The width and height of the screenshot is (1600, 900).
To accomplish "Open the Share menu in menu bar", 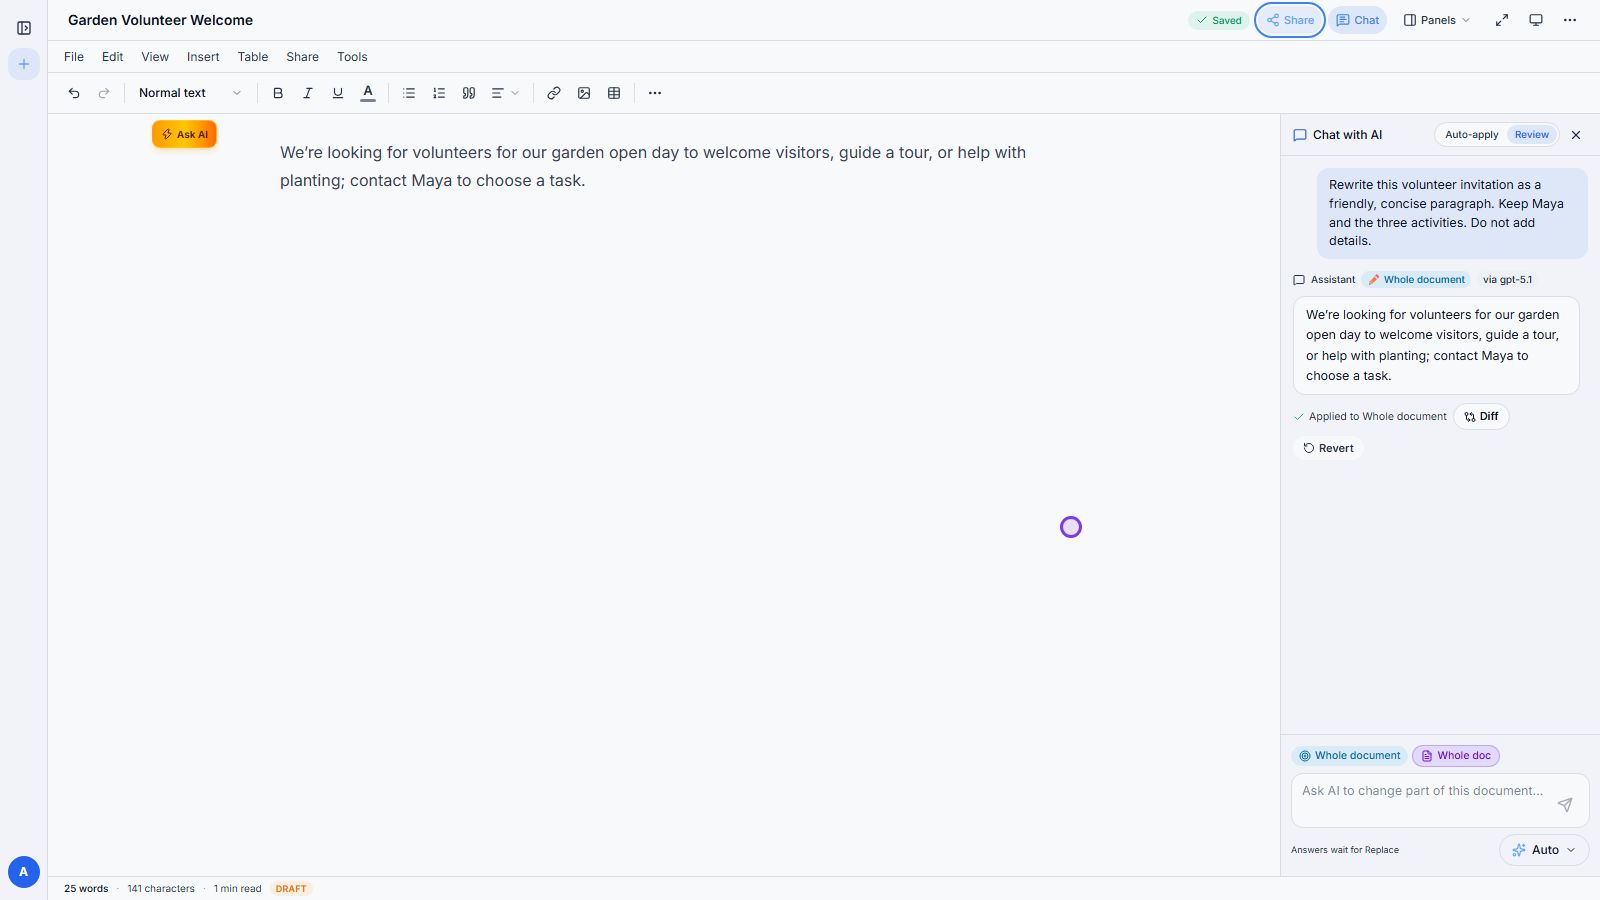I will click(303, 57).
